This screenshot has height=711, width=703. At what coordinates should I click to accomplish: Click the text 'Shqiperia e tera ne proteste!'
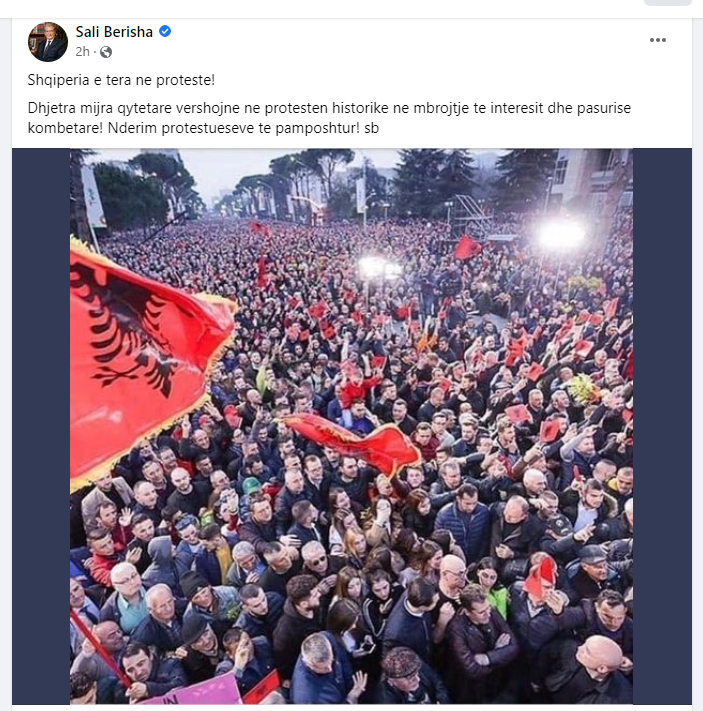121,80
